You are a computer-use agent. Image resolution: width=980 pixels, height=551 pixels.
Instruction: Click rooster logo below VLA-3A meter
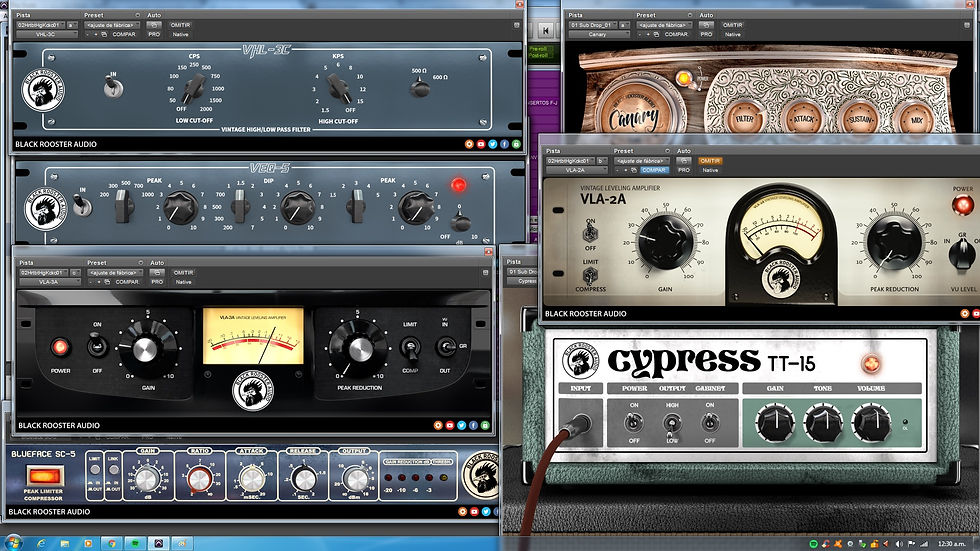(x=252, y=390)
